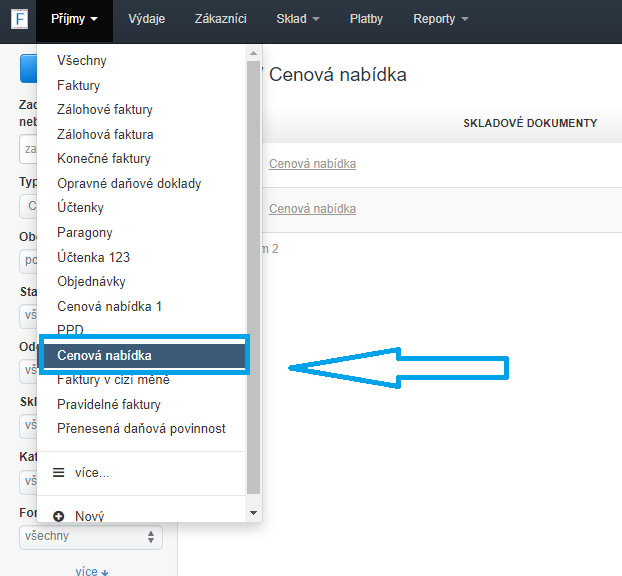This screenshot has width=622, height=576.
Task: Pick Faktury v cizí měně
Action: point(113,380)
